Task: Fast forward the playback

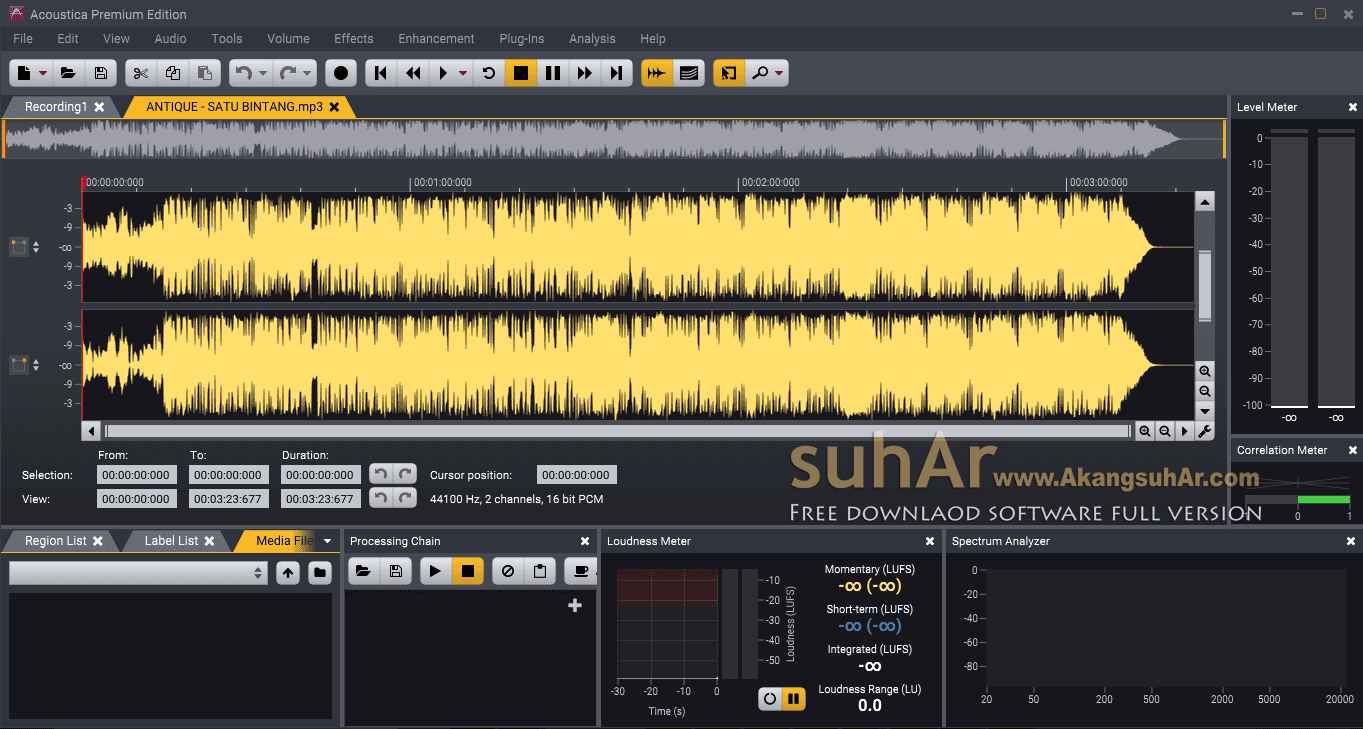Action: pyautogui.click(x=585, y=73)
